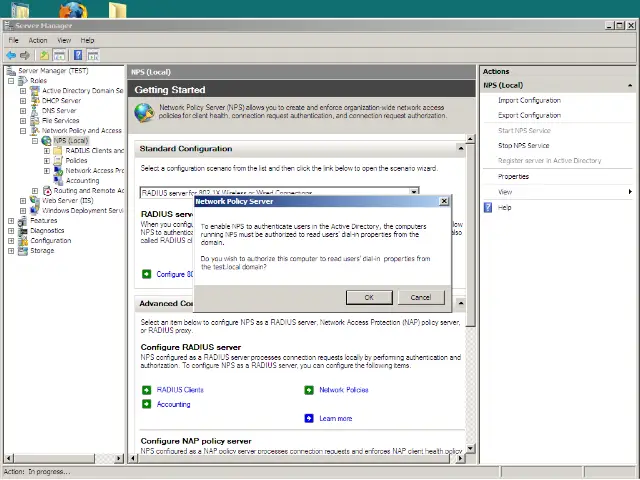Viewport: 640px width, 480px height.
Task: Collapse the NPS (Local) actions group
Action: [630, 85]
